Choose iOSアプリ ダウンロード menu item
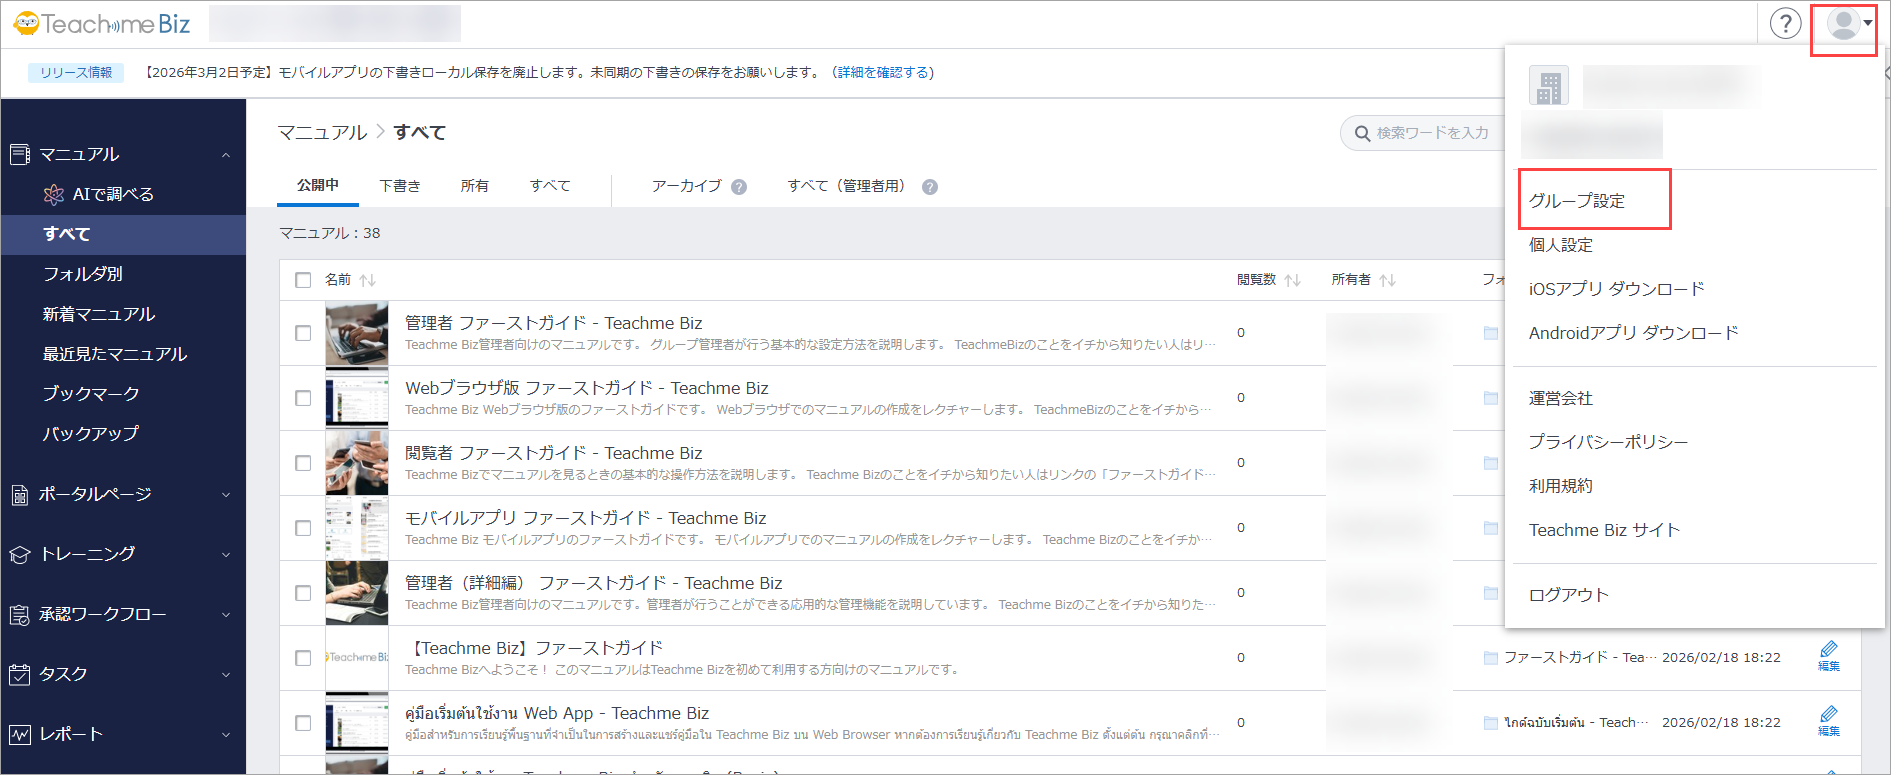Image resolution: width=1891 pixels, height=775 pixels. [x=1616, y=289]
